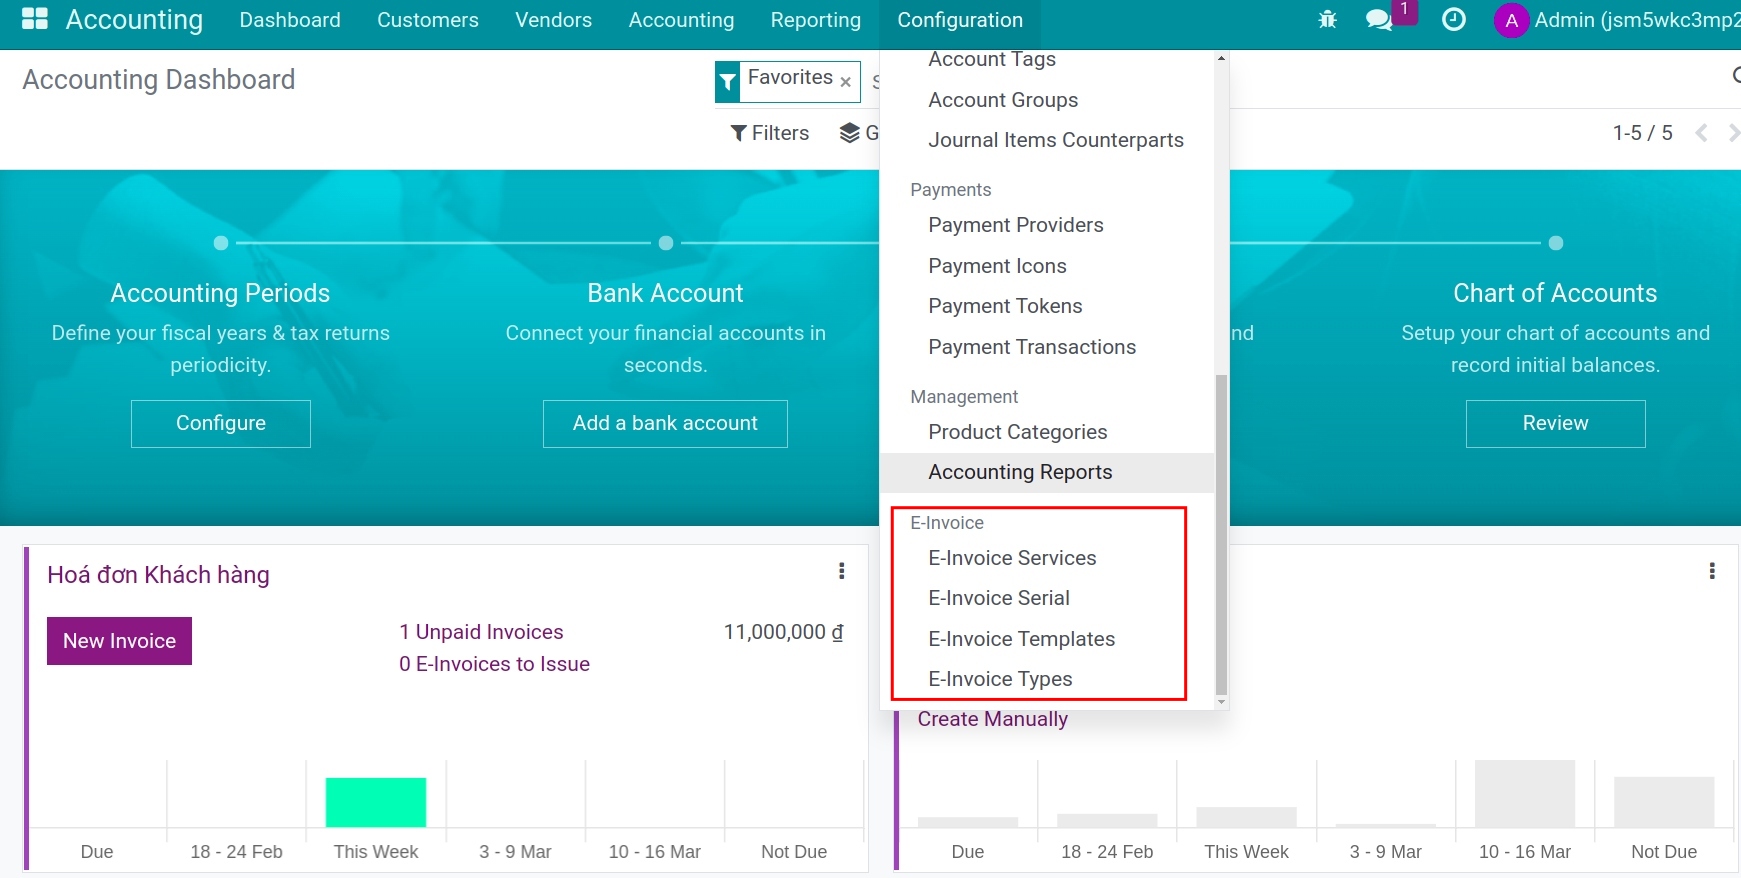The image size is (1741, 878).
Task: Open the Accounting top menu
Action: tap(682, 20)
